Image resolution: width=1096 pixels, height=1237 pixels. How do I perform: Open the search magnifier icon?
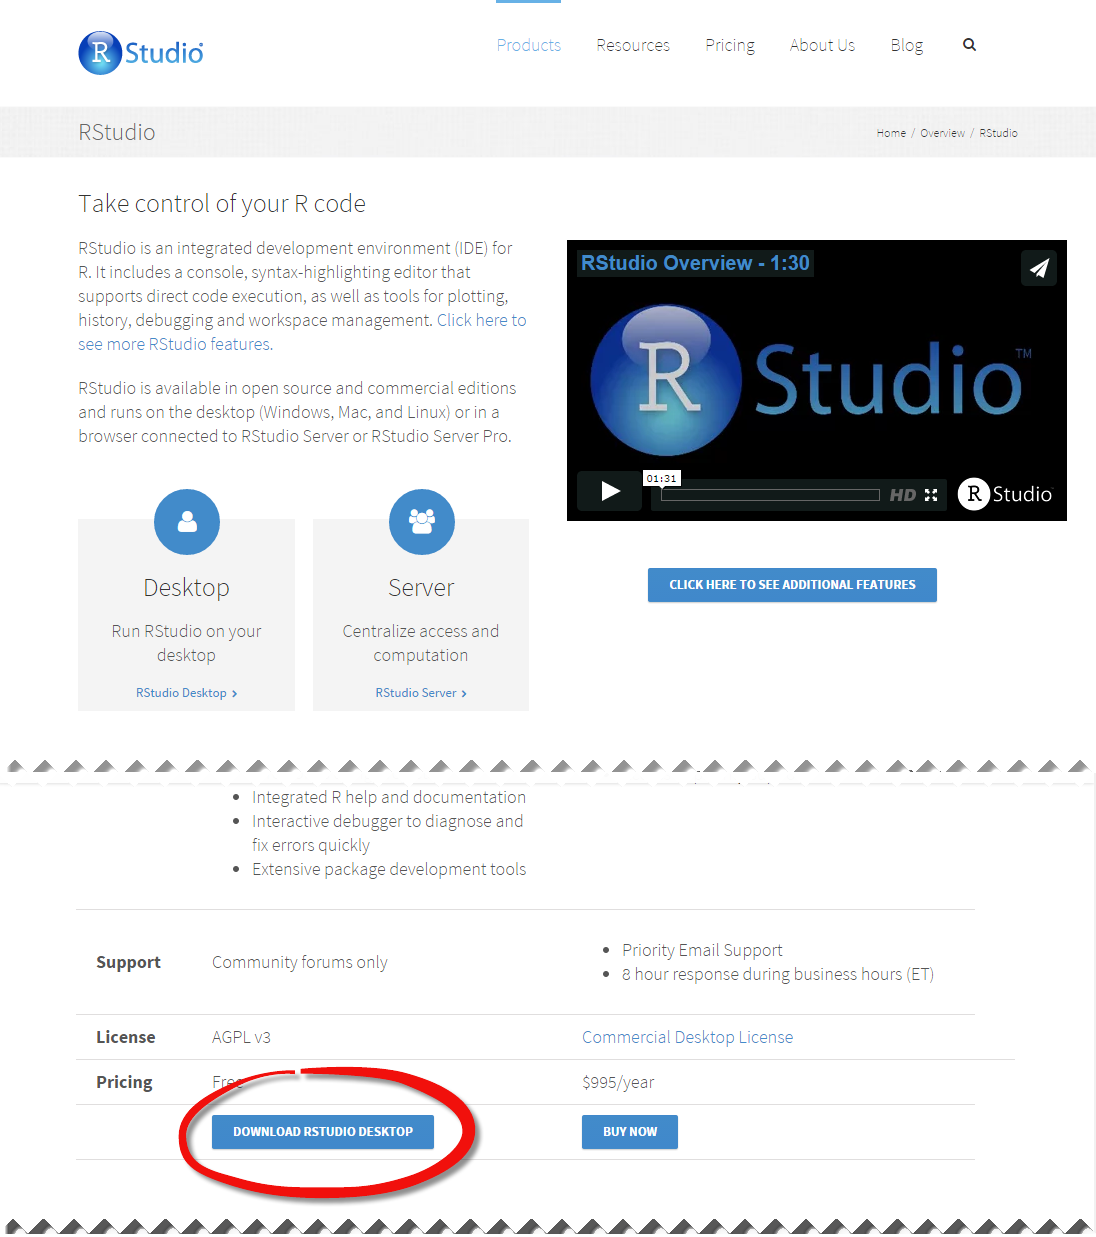pyautogui.click(x=969, y=45)
